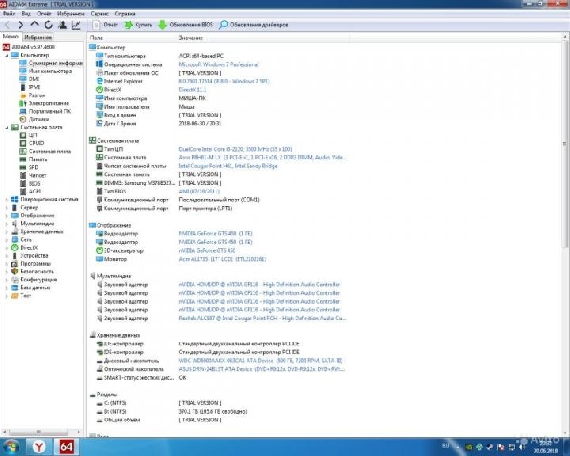Expand the Сервер tree node
The width and height of the screenshot is (570, 456).
pyautogui.click(x=7, y=207)
